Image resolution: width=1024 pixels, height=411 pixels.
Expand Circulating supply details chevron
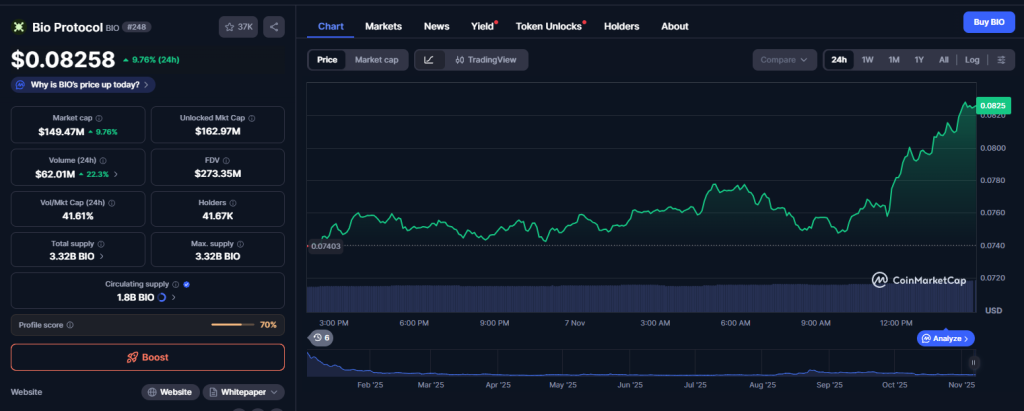pos(174,298)
